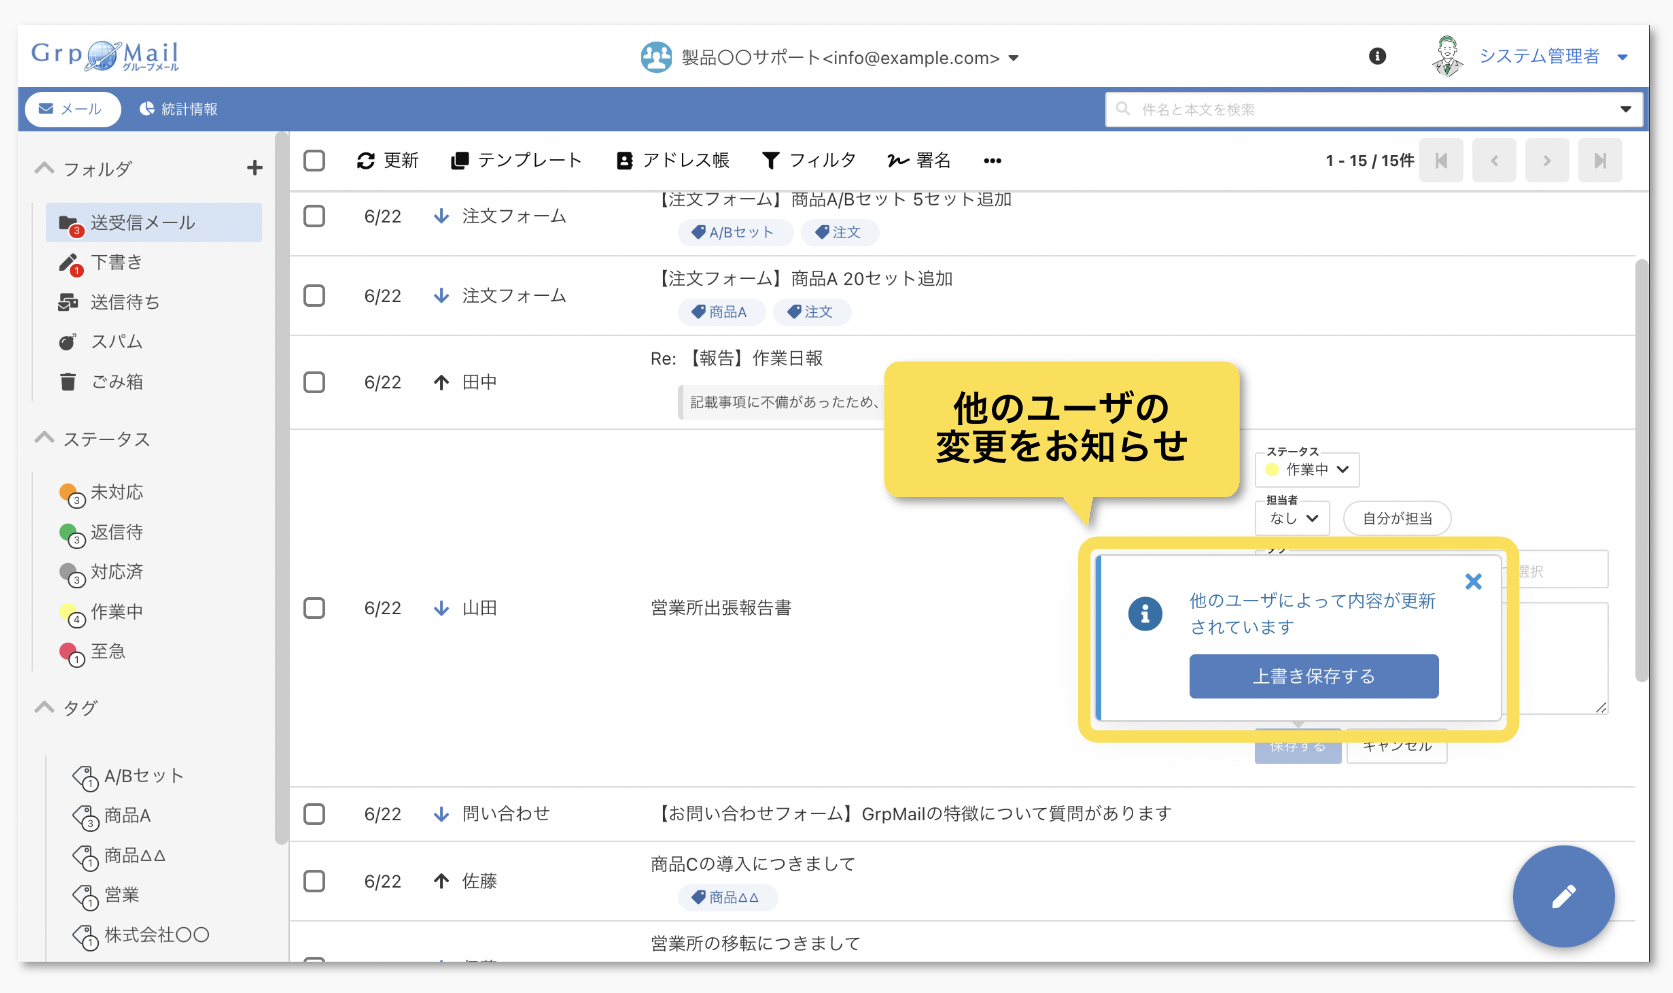Check the 佐藤 商品Cの導入 mail
Viewport: 1673px width, 993px height.
(x=314, y=881)
